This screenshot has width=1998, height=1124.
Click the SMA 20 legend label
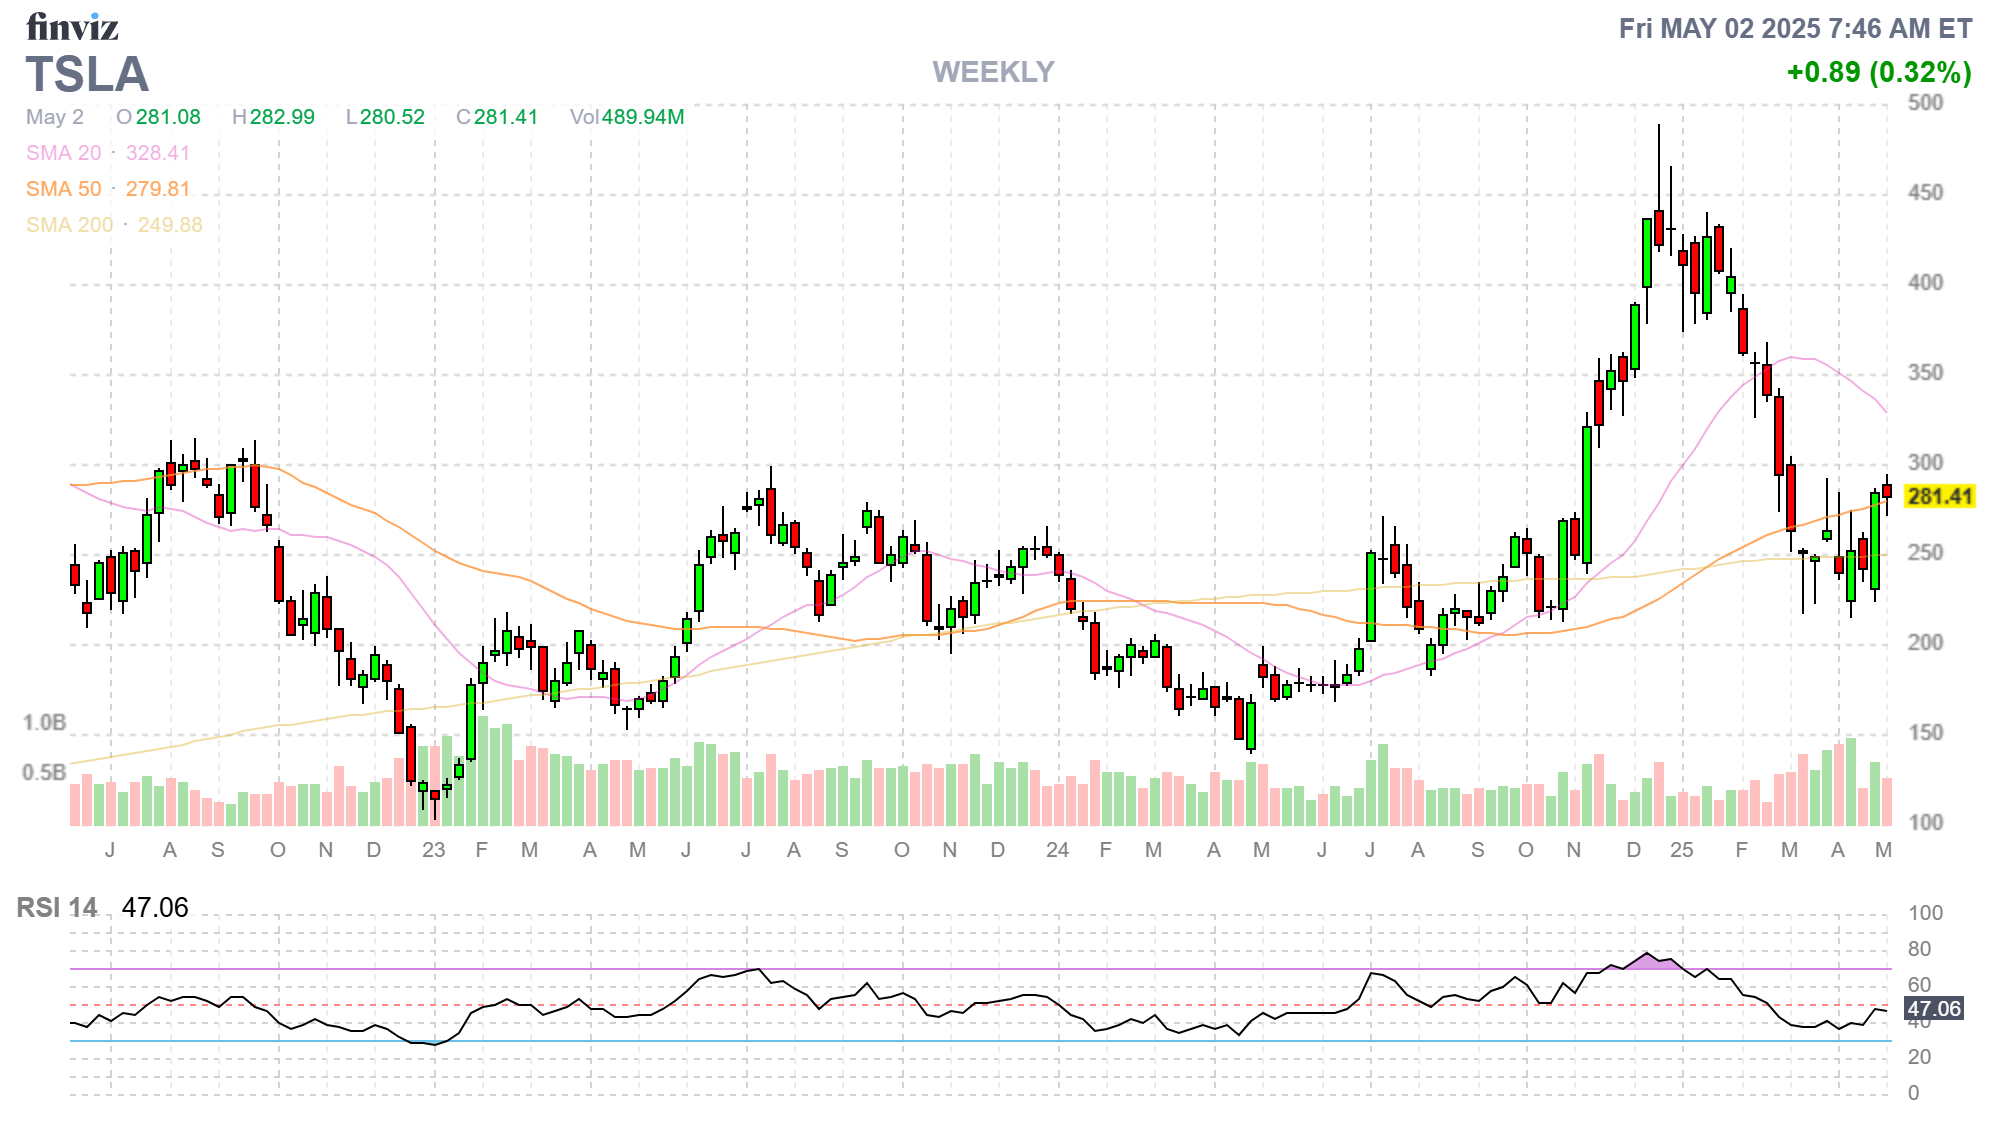point(63,153)
